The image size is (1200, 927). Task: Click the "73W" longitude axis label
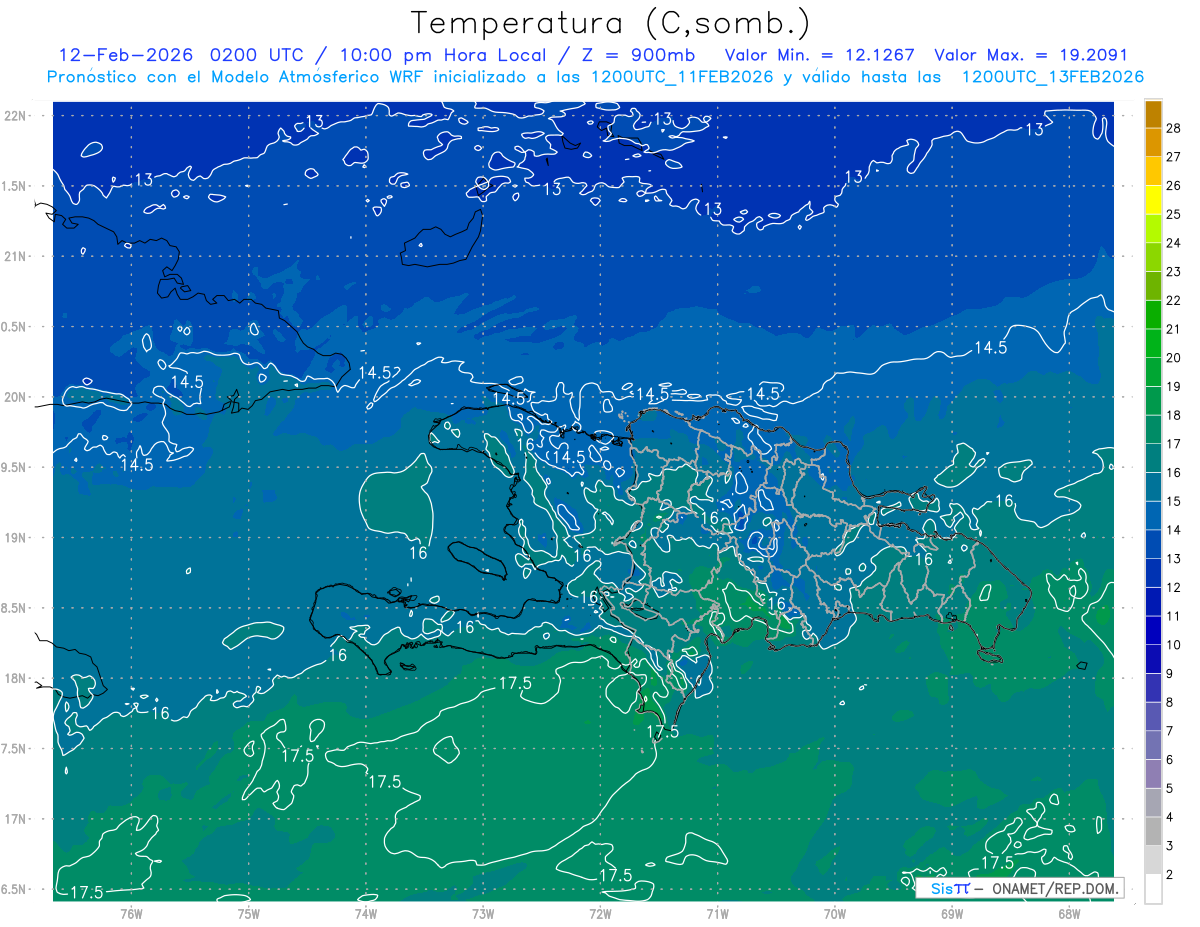point(483,913)
